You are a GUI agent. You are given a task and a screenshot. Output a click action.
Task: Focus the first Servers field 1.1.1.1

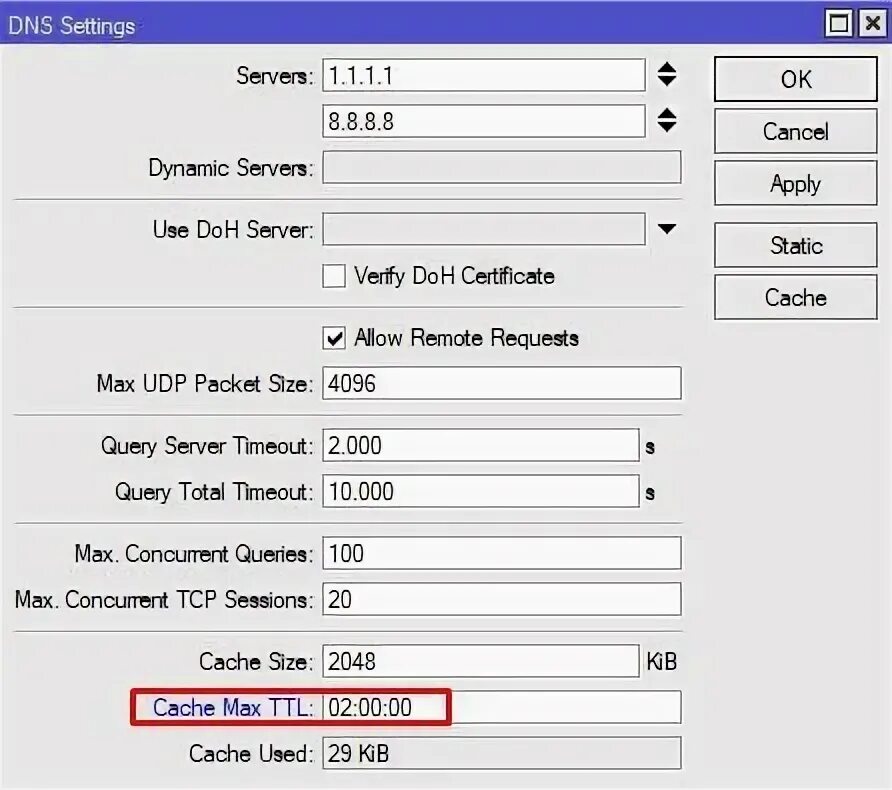[x=484, y=75]
